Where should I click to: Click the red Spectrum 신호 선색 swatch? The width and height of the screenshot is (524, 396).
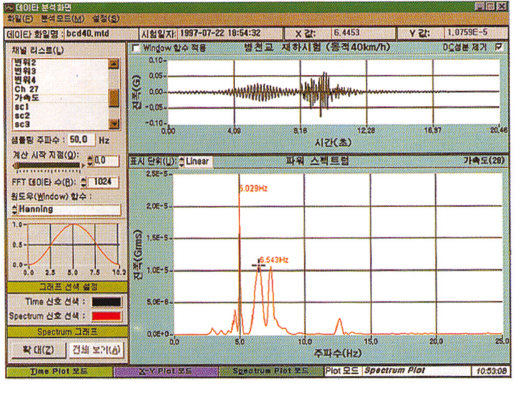(106, 316)
